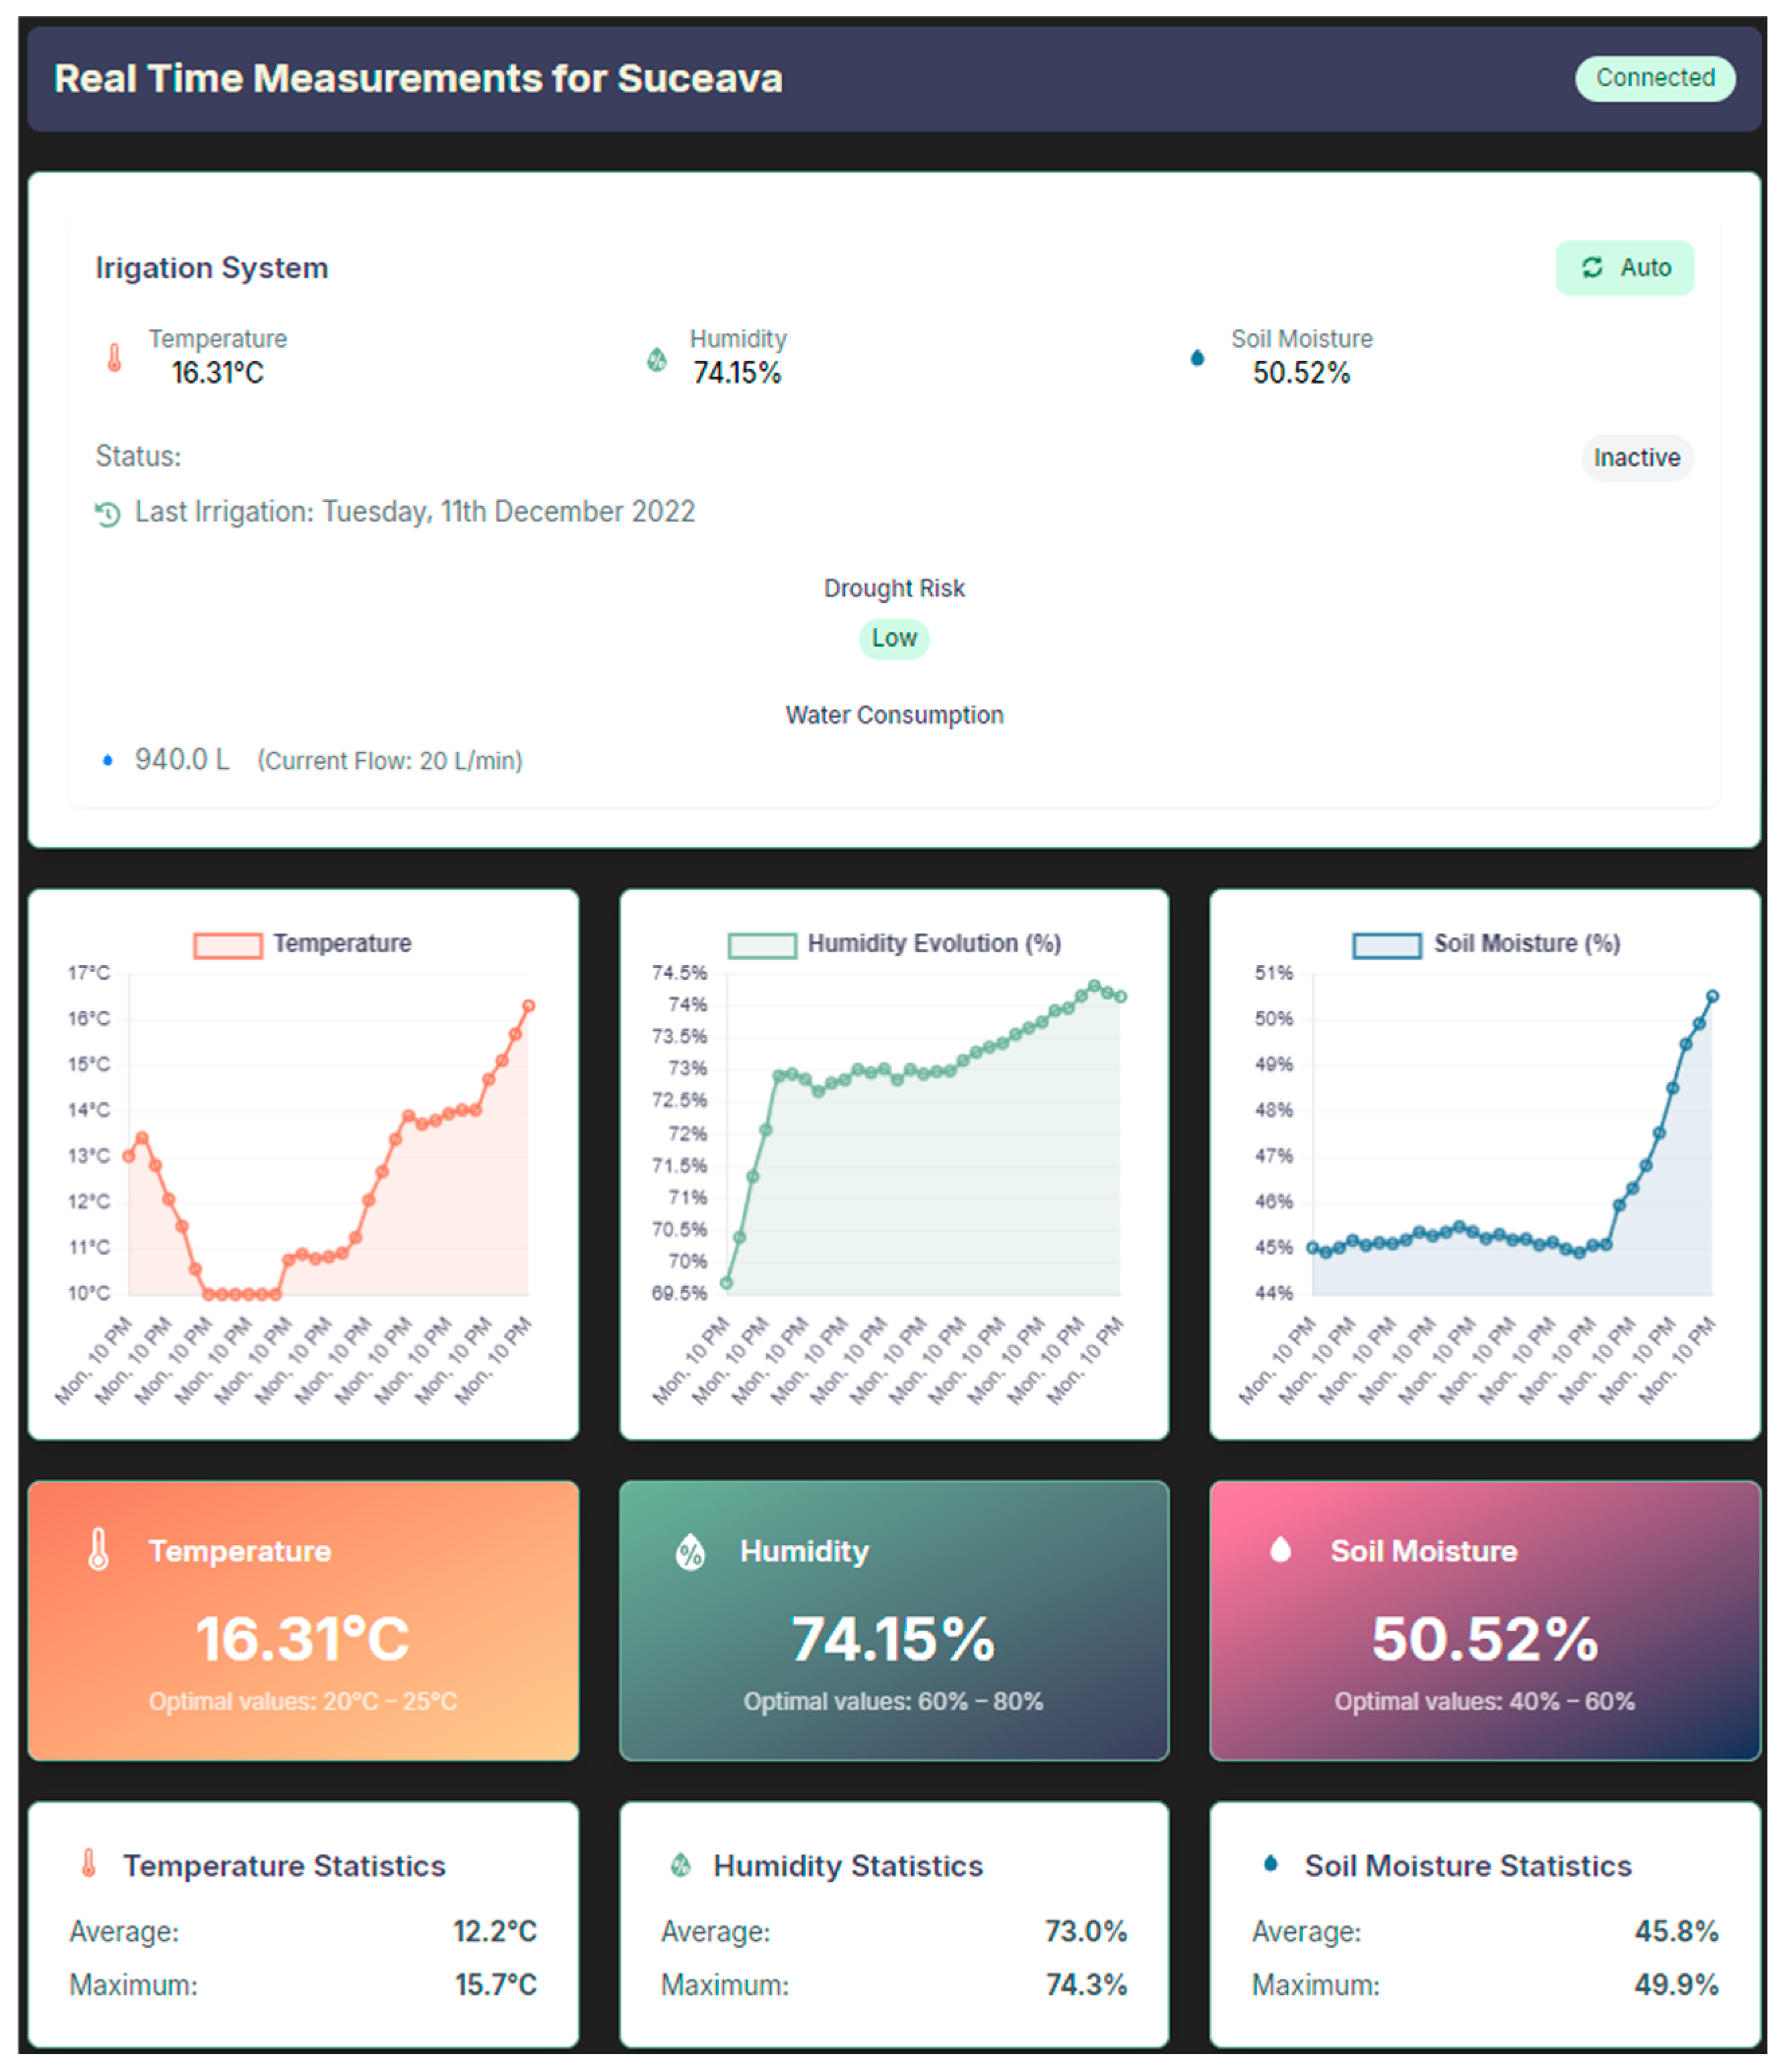Toggle the Humidity Evolution (%) legend
This screenshot has height=2072, width=1776.
(x=895, y=944)
